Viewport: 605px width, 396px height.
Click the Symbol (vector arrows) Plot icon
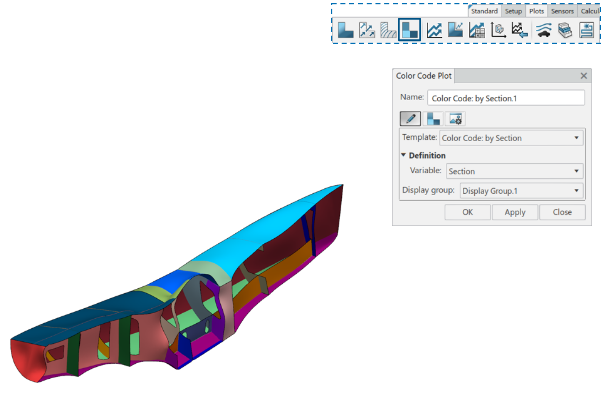[367, 30]
